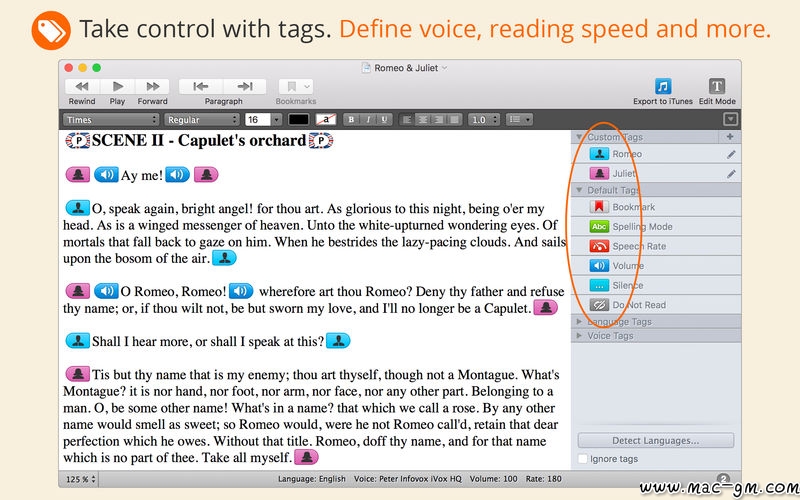Edit the Juliet tag with pencil
This screenshot has height=500, width=800.
click(x=731, y=174)
